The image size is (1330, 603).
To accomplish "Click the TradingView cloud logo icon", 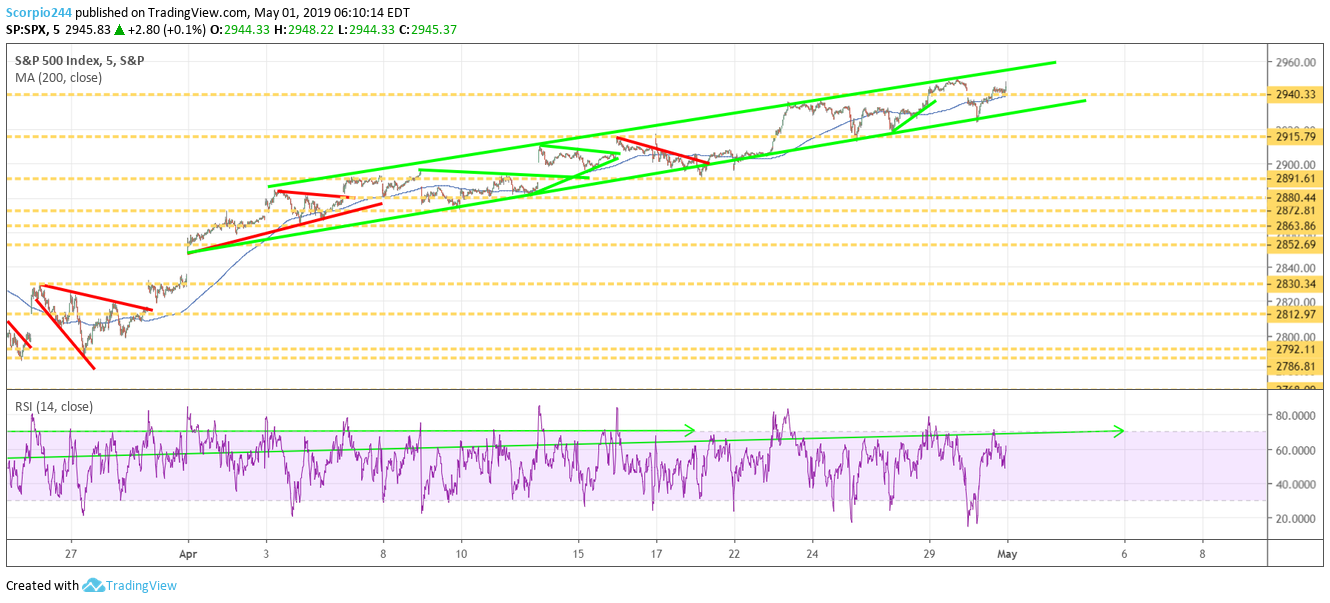I will click(94, 585).
